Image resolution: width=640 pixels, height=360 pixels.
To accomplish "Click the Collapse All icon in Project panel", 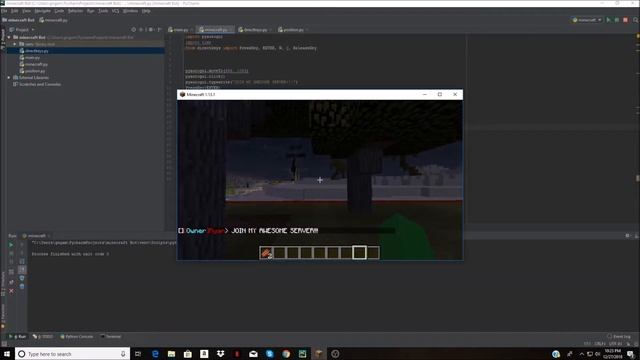I will pos(142,29).
